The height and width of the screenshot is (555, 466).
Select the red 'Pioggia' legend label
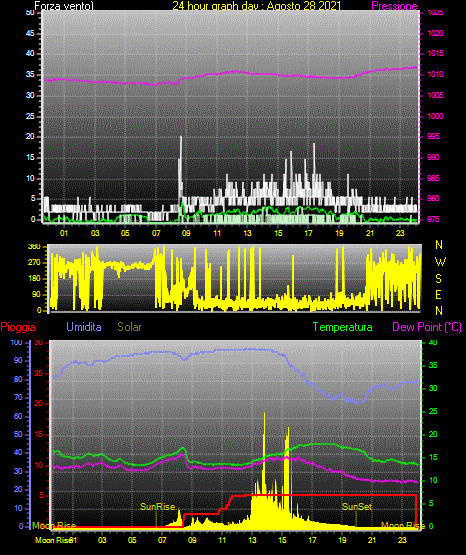pyautogui.click(x=18, y=327)
